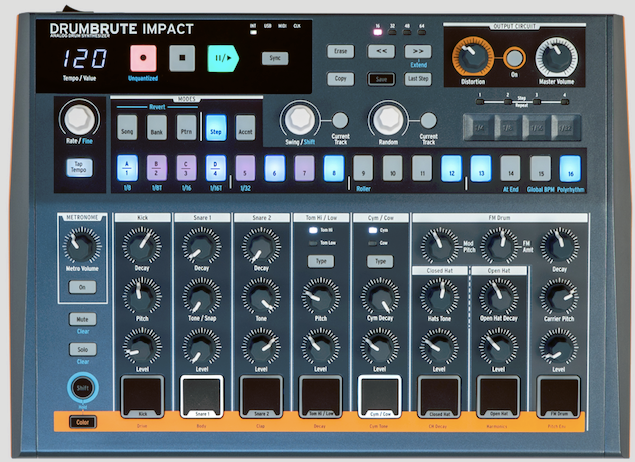This screenshot has width=635, height=462.
Task: Touch Step Repeat strip position 1
Action: click(x=480, y=101)
